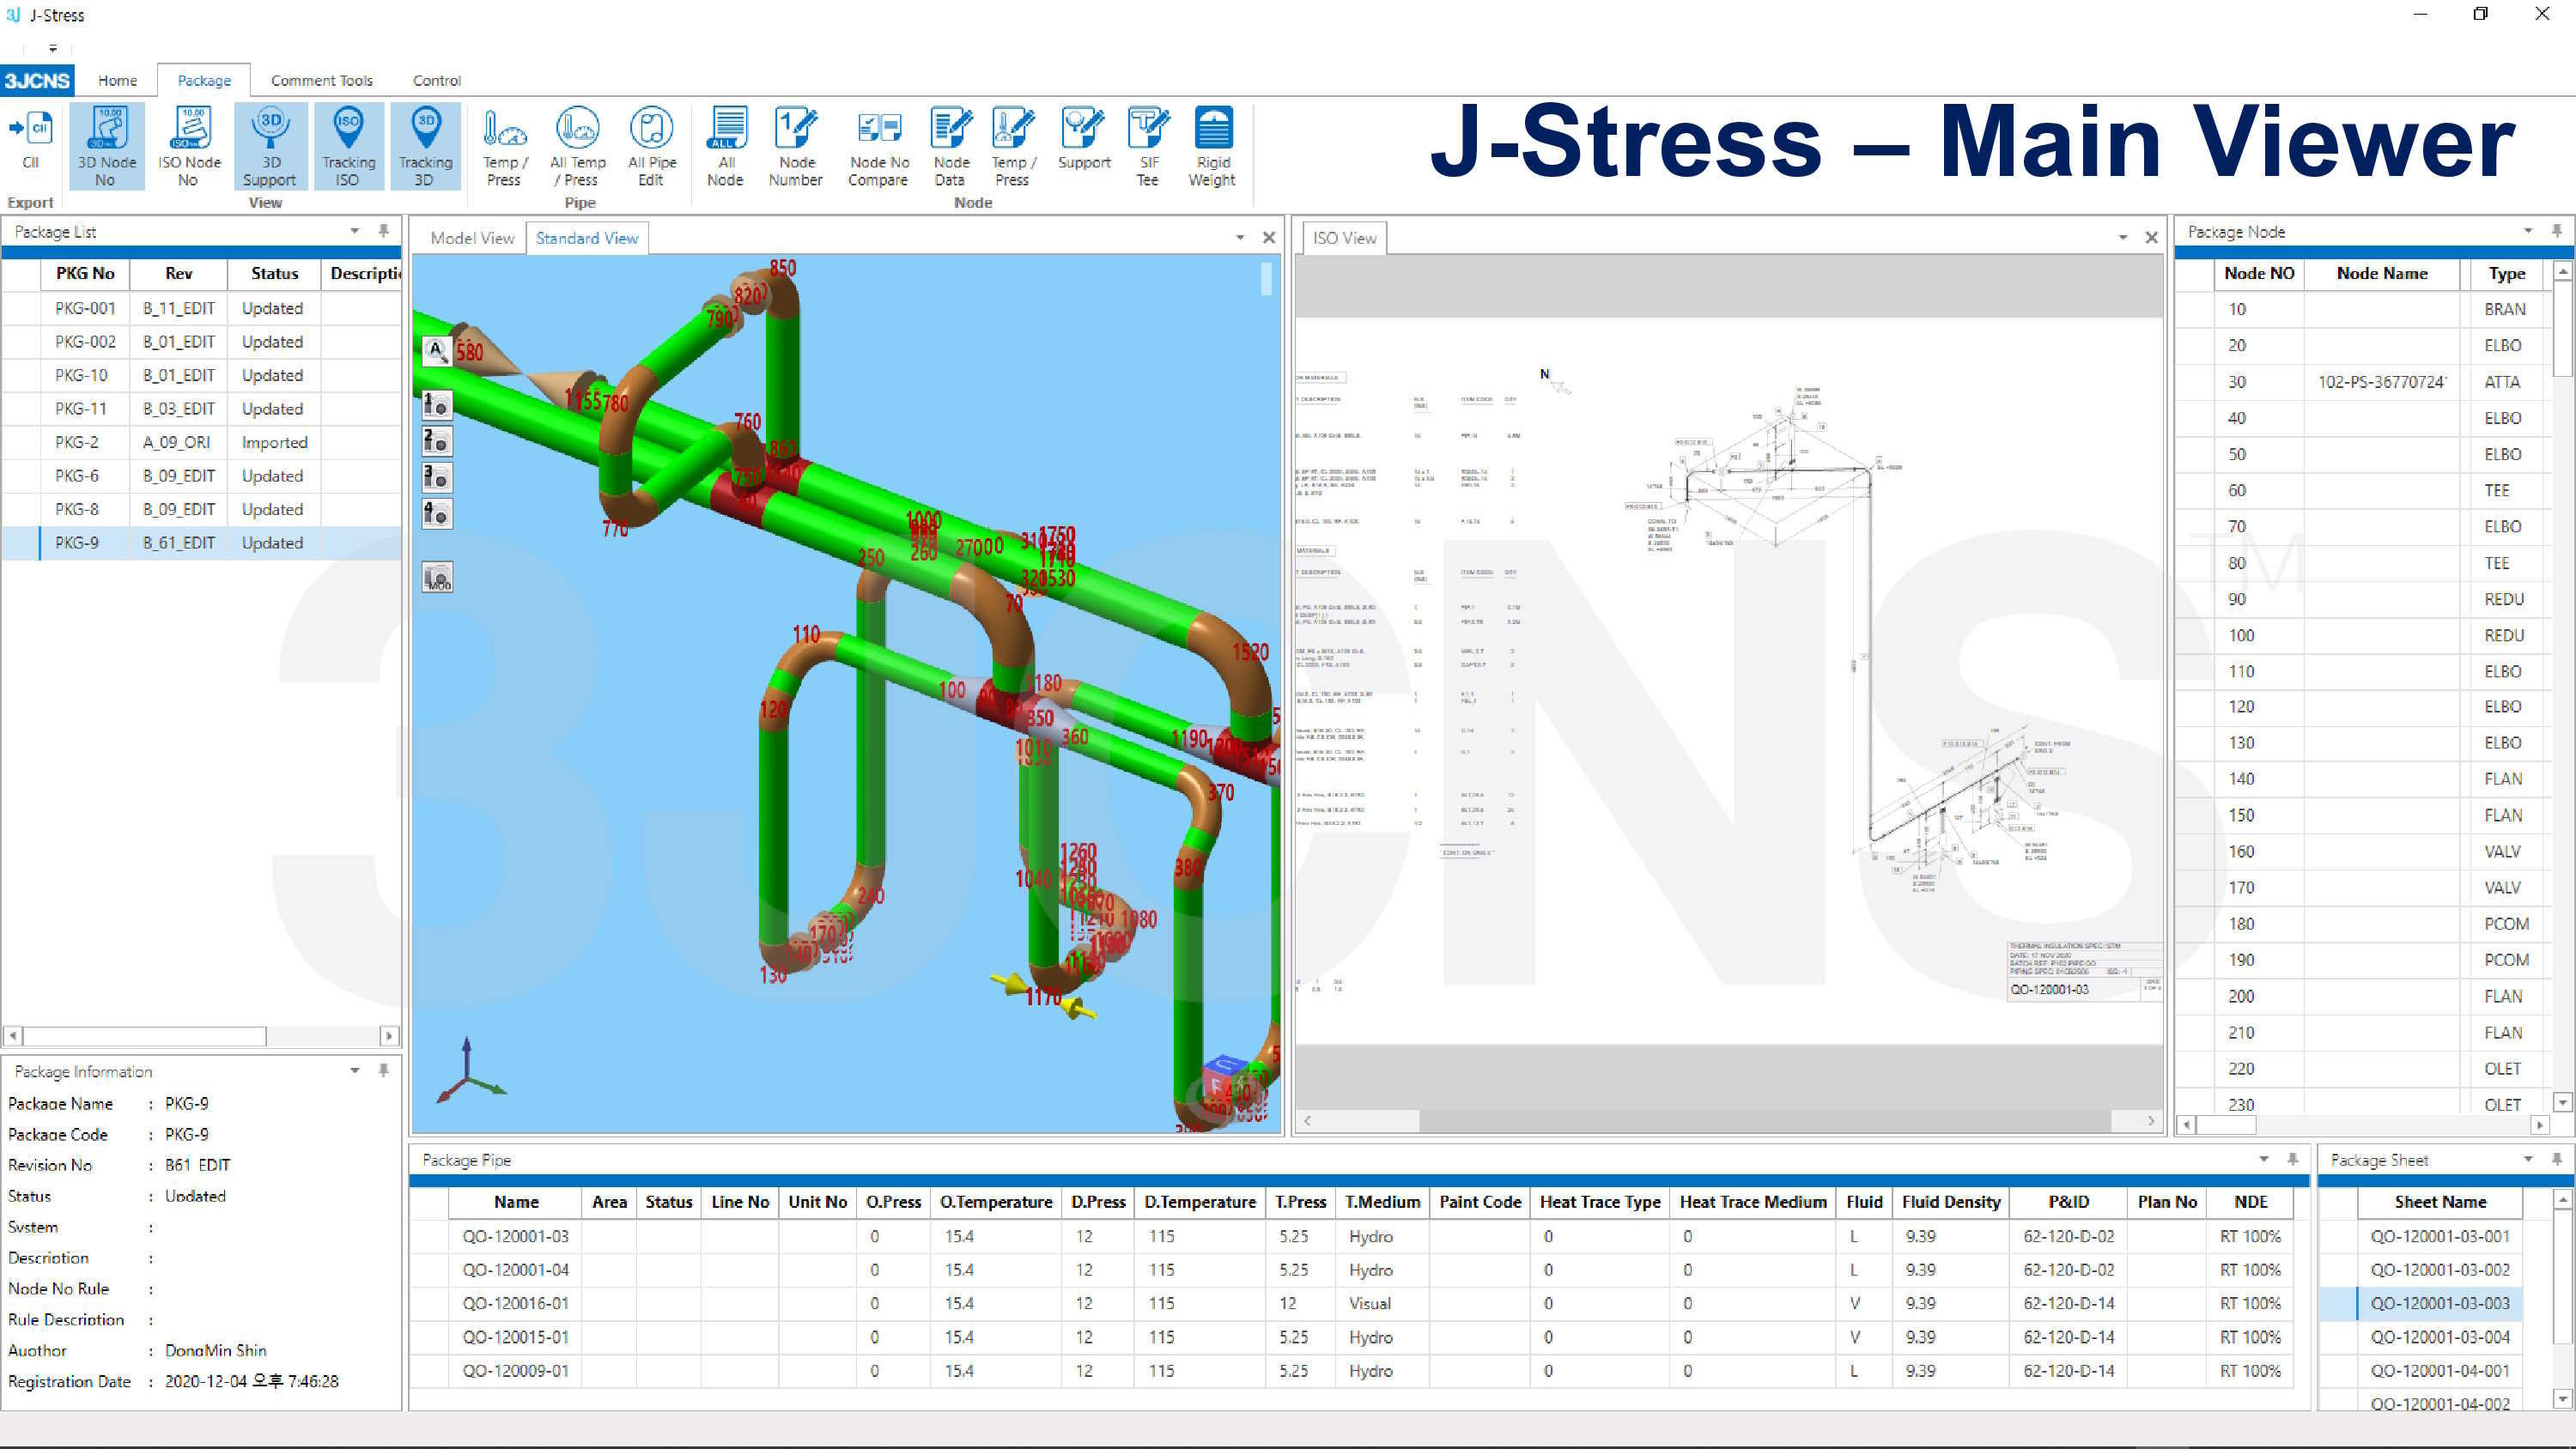2576x1449 pixels.
Task: Select view preset 4 in 3D viewer
Action: [437, 514]
